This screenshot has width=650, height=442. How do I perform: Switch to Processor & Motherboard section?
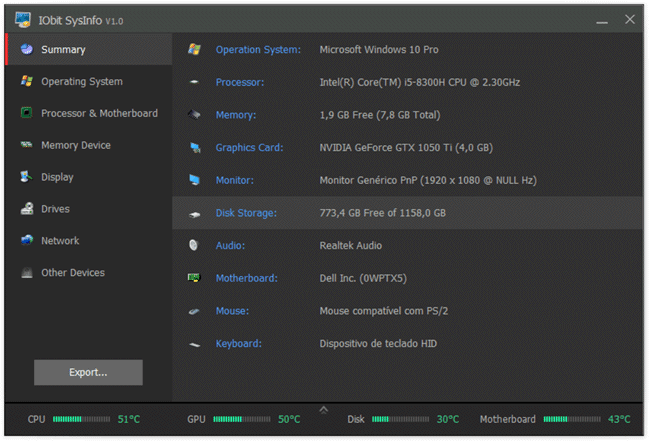(98, 114)
